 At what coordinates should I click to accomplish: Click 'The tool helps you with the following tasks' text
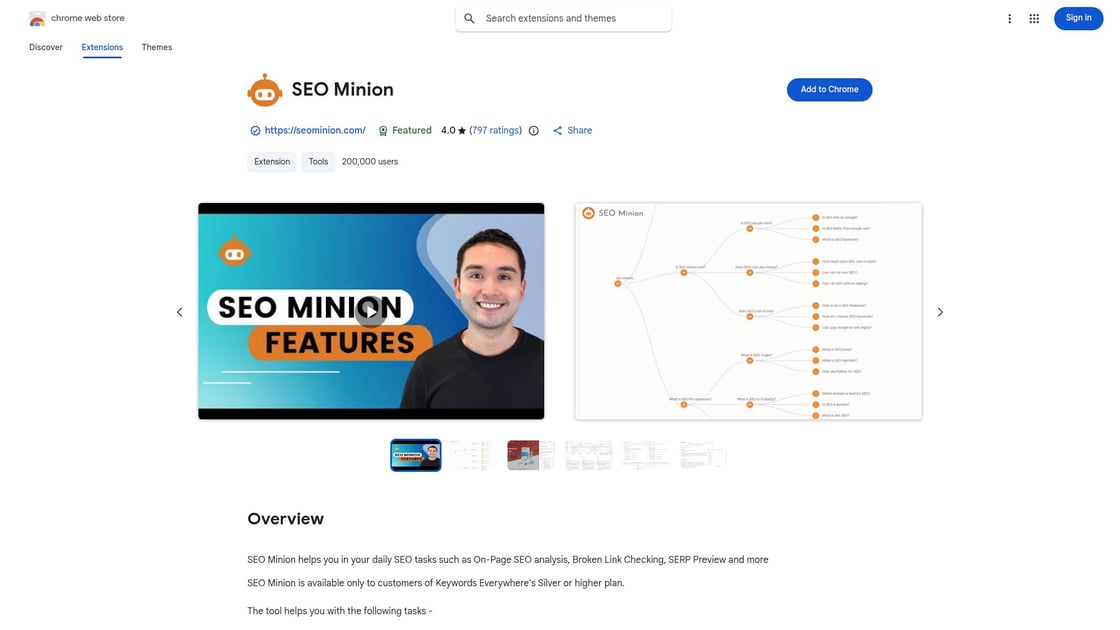[340, 611]
